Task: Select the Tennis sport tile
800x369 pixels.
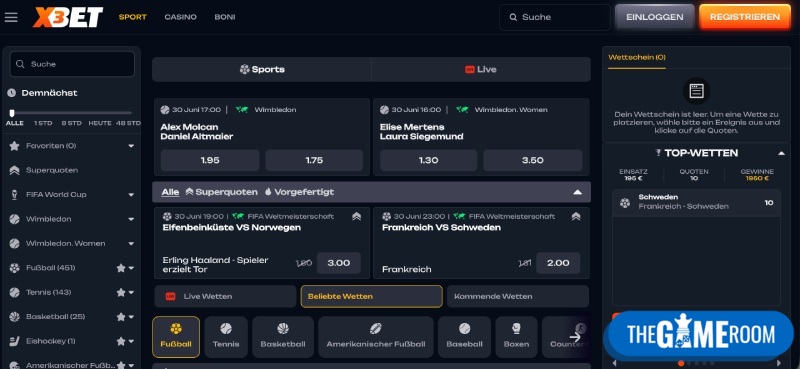Action: 226,337
